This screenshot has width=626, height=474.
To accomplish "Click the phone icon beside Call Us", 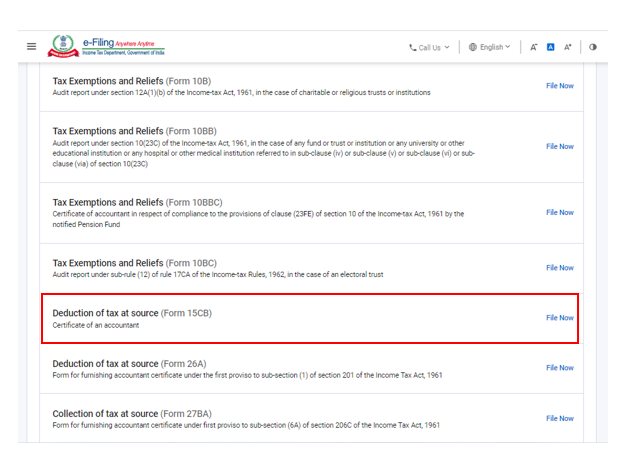I will 412,47.
